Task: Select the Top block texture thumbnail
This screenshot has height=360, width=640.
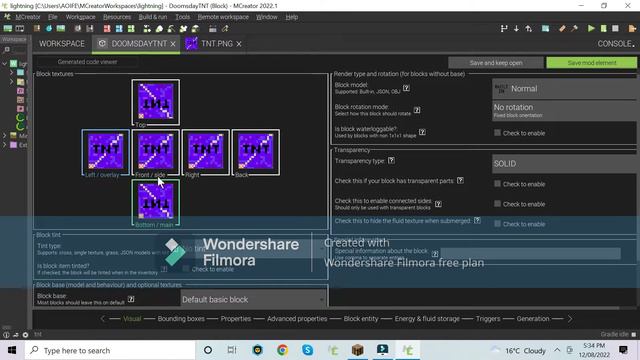Action: [156, 102]
